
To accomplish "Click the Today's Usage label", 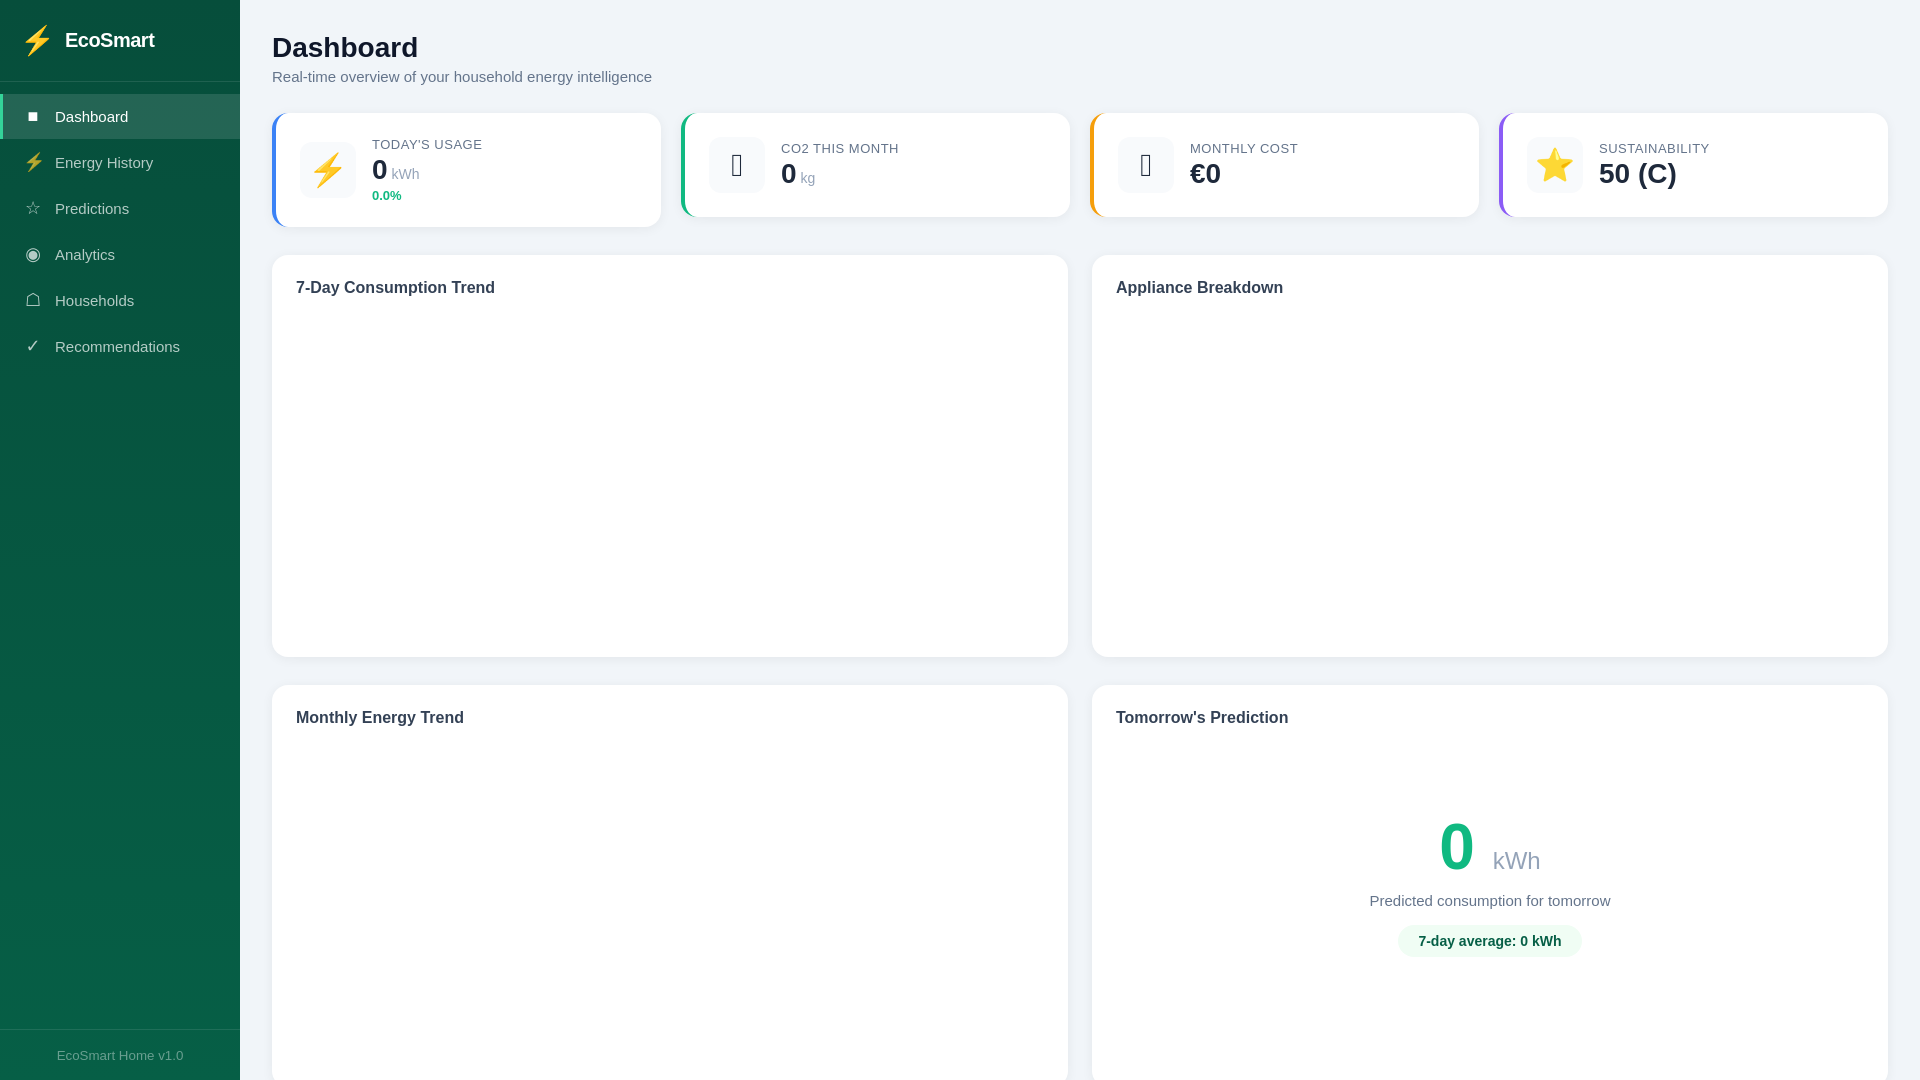I will click(x=427, y=145).
